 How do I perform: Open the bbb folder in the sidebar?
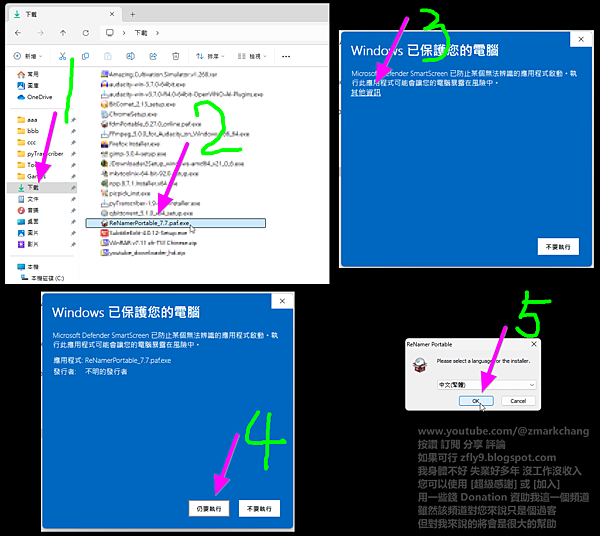[x=28, y=131]
